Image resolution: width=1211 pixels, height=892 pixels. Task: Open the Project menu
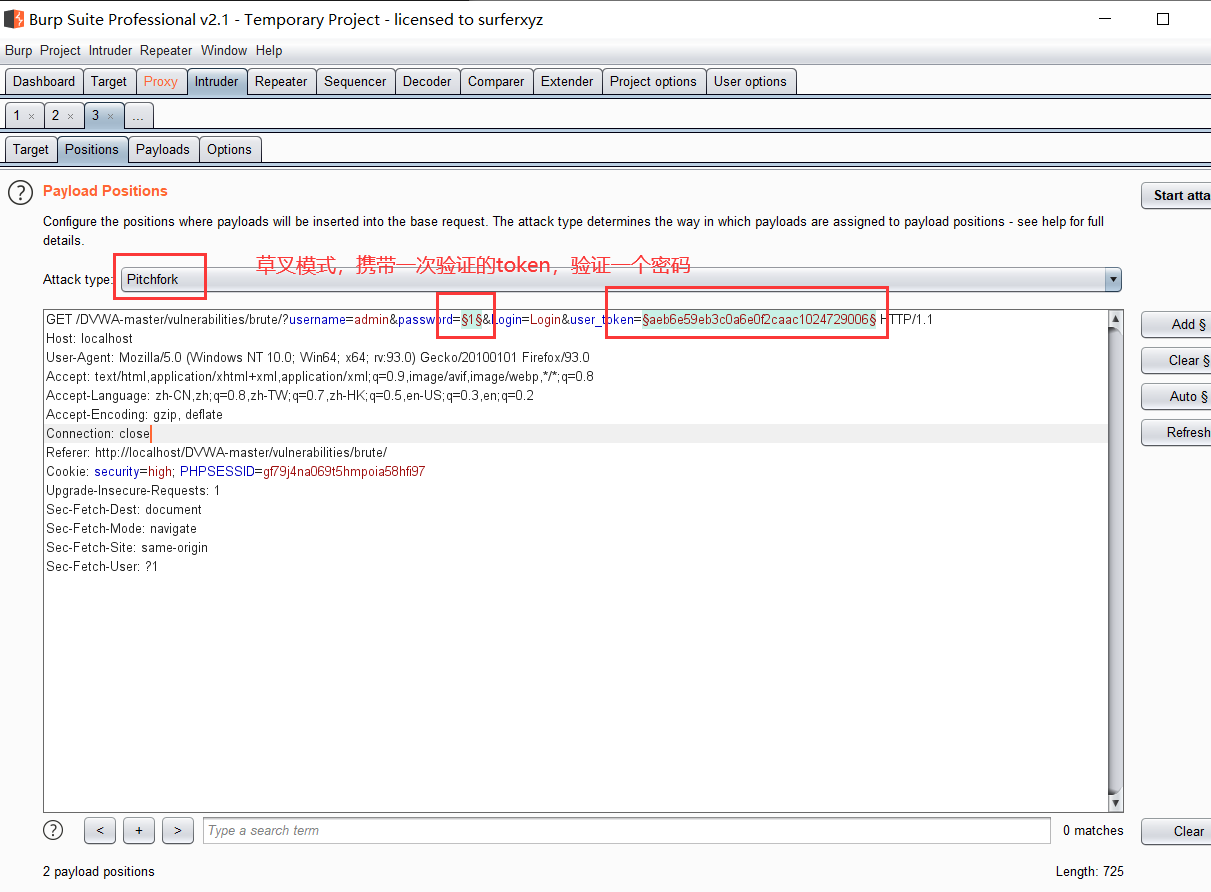coord(60,50)
